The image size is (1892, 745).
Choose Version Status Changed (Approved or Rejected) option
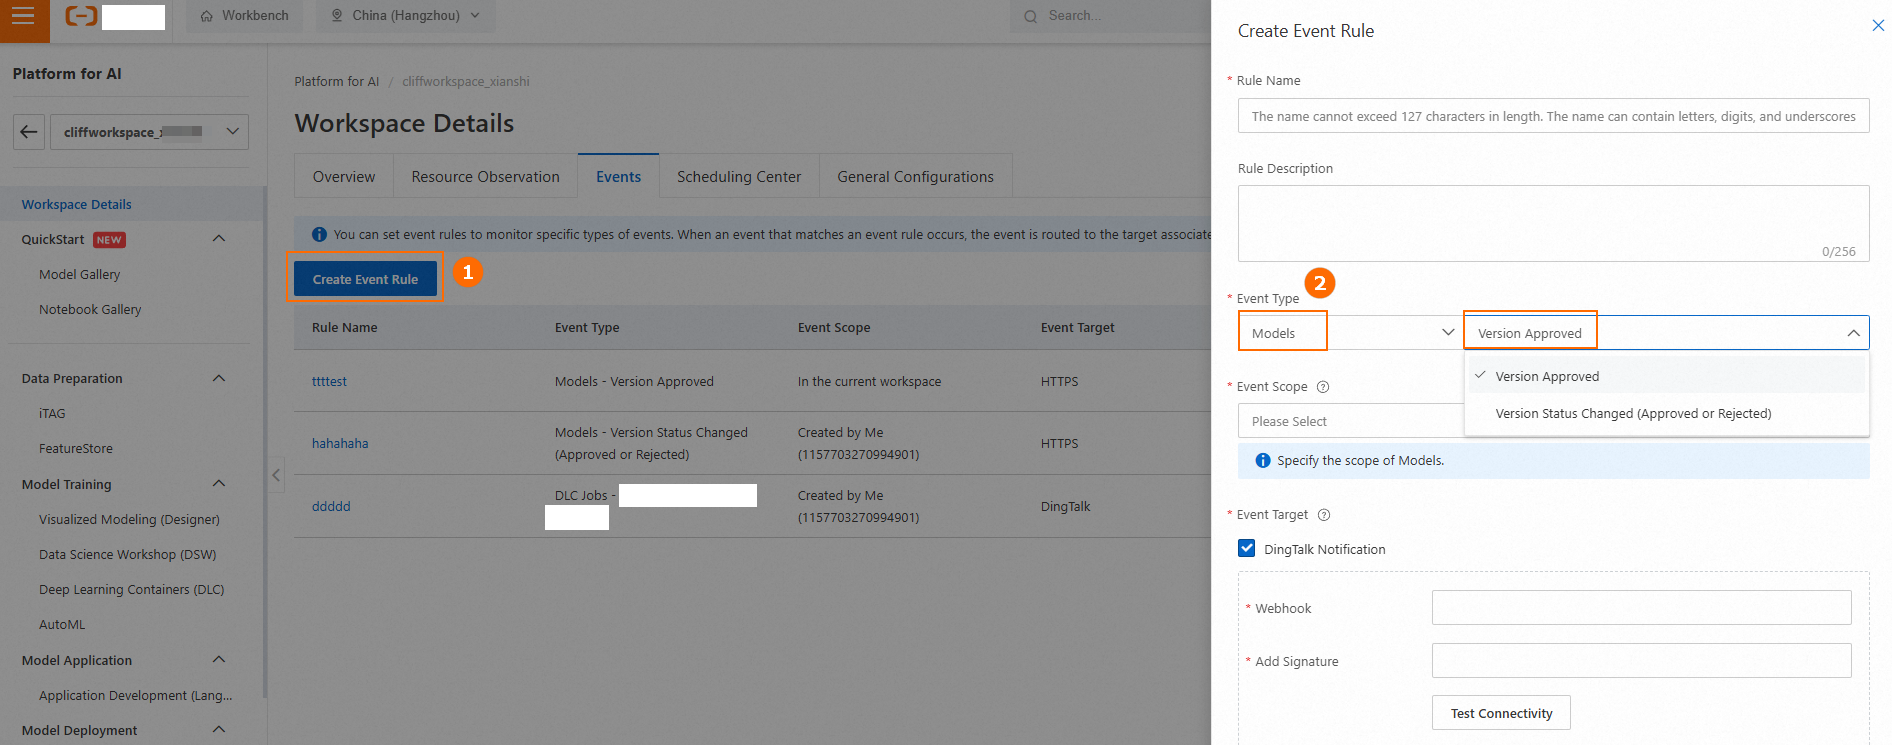tap(1666, 413)
